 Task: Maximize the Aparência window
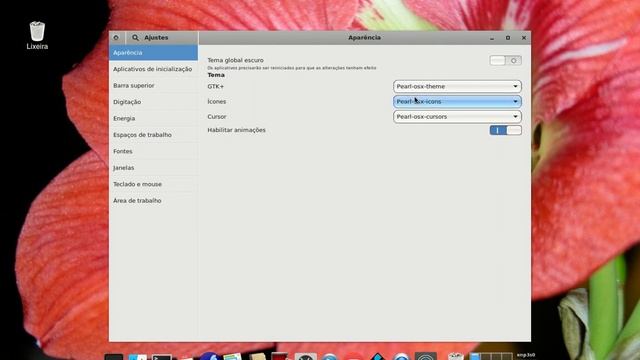pyautogui.click(x=508, y=38)
